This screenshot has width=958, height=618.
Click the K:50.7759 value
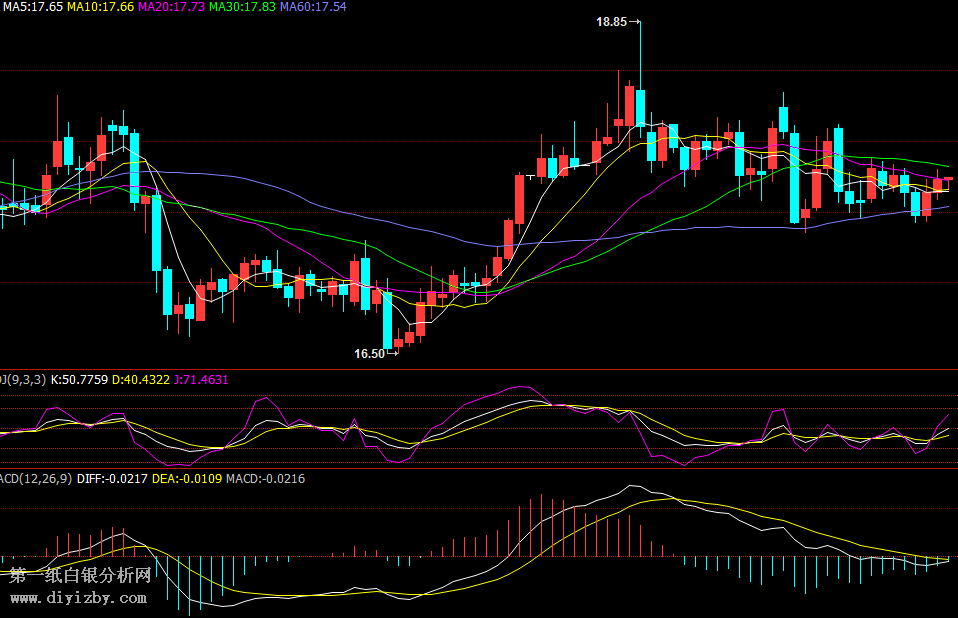79,380
